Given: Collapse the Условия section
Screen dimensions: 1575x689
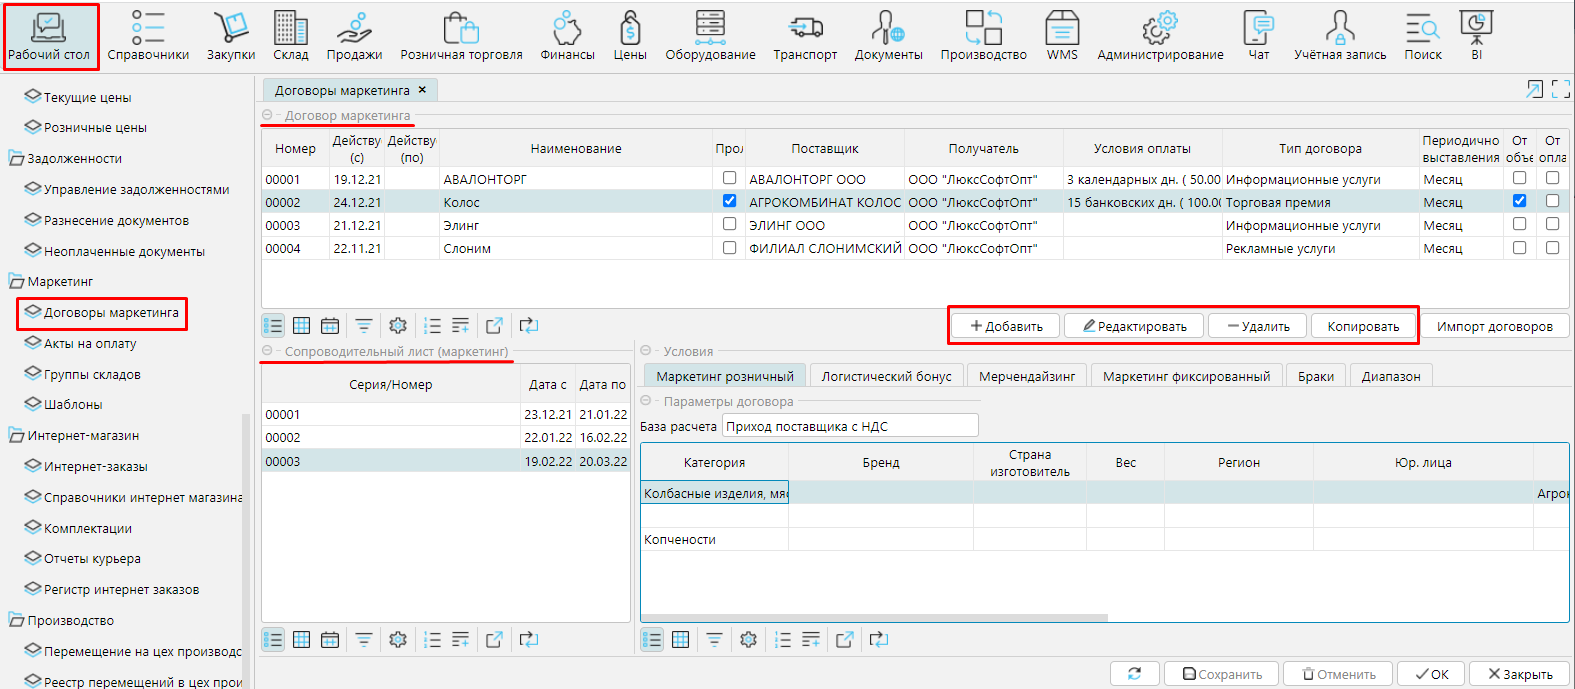Looking at the screenshot, I should pos(646,351).
